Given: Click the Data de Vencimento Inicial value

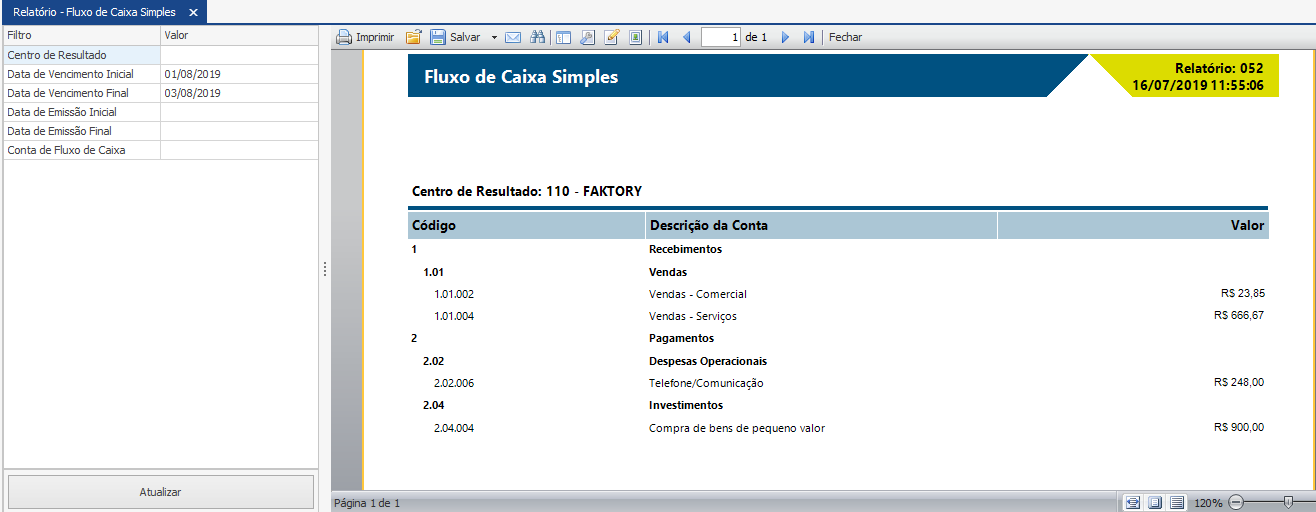Looking at the screenshot, I should coord(238,74).
